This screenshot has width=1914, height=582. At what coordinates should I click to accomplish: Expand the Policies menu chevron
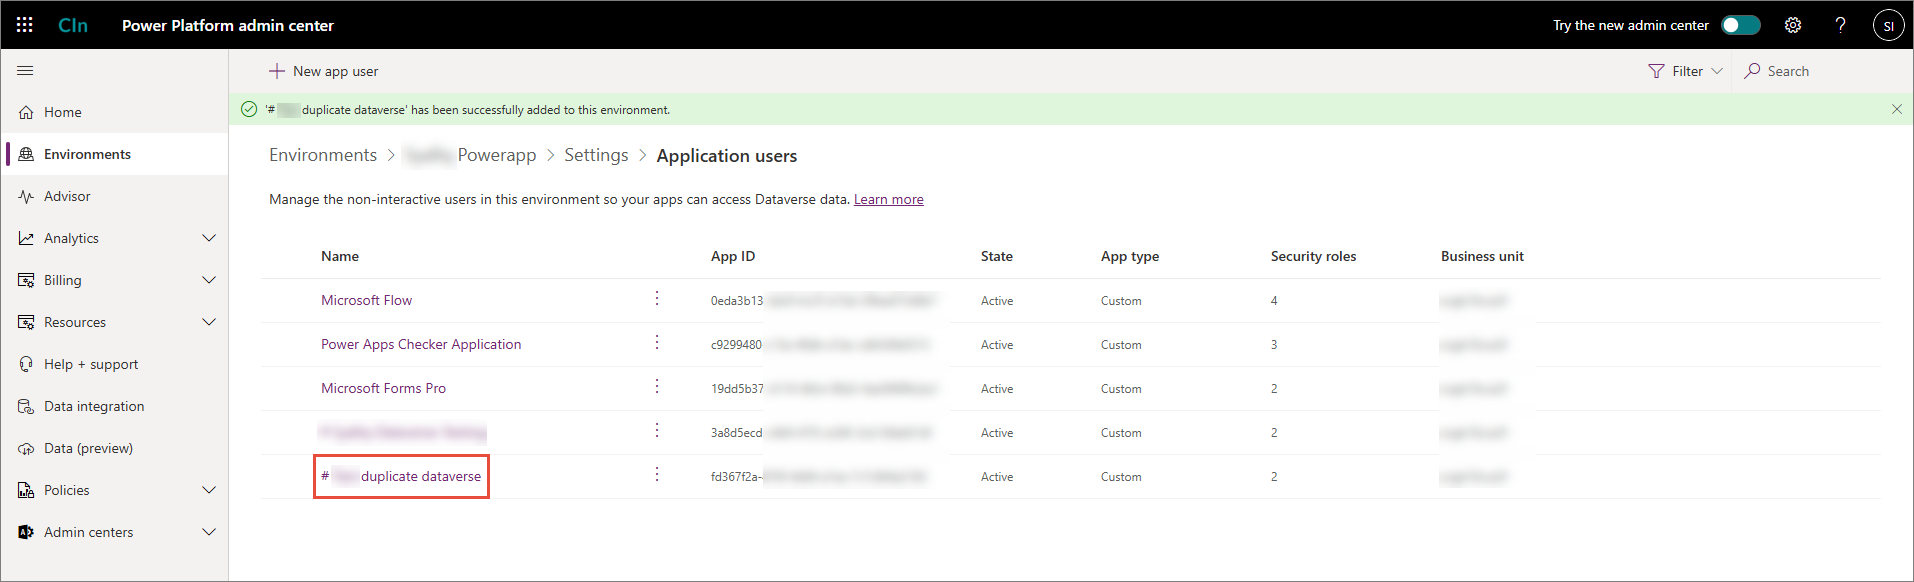click(209, 490)
